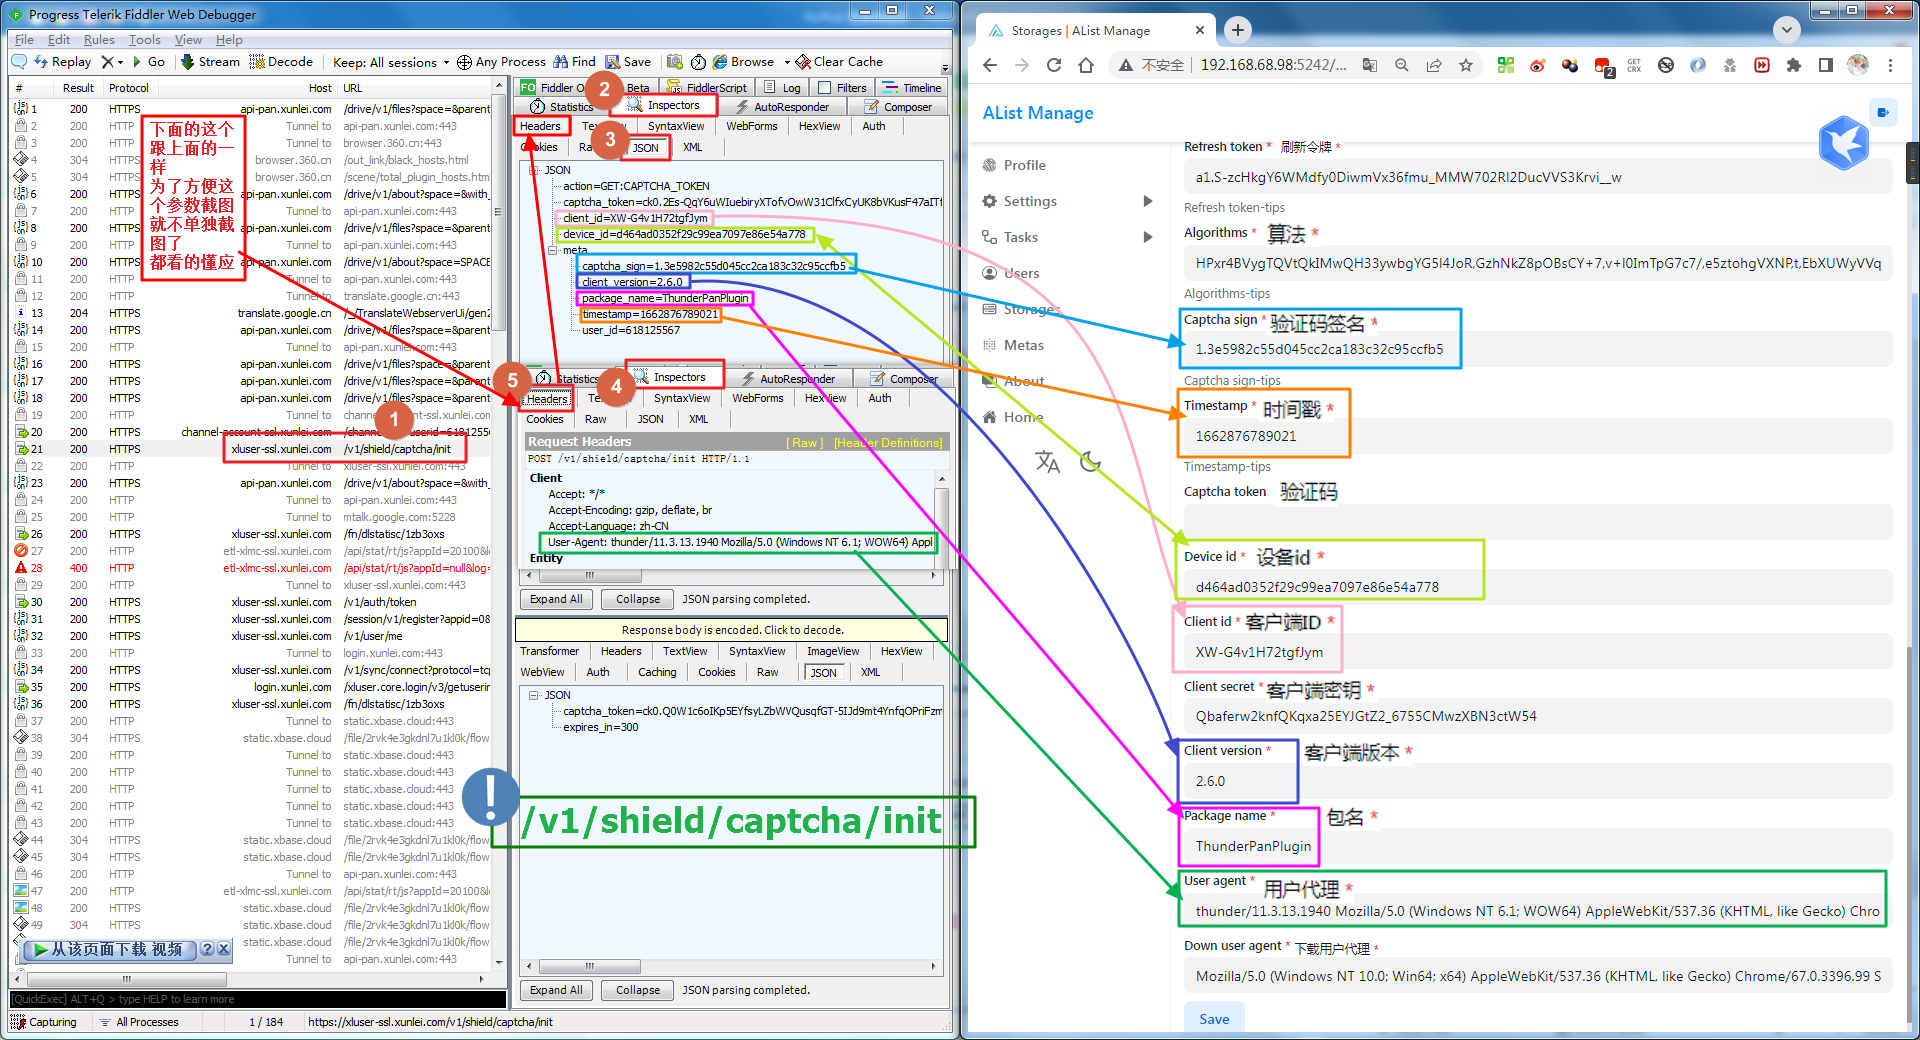Bookmark page with the star icon
This screenshot has width=1920, height=1040.
click(1466, 65)
